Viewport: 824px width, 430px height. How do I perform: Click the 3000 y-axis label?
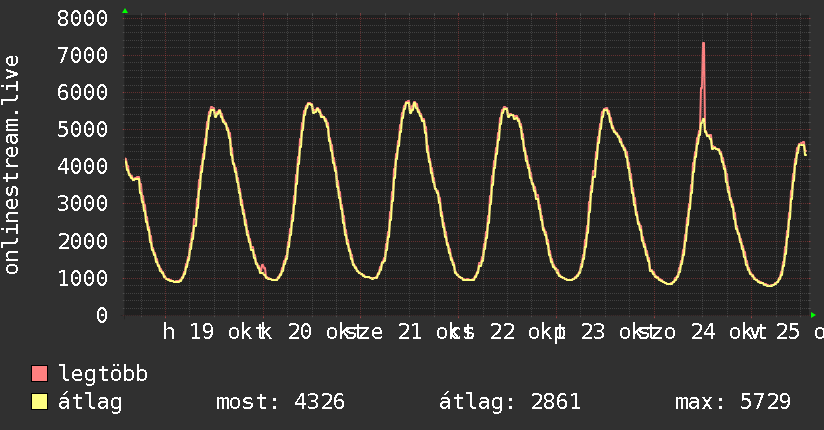tap(83, 203)
